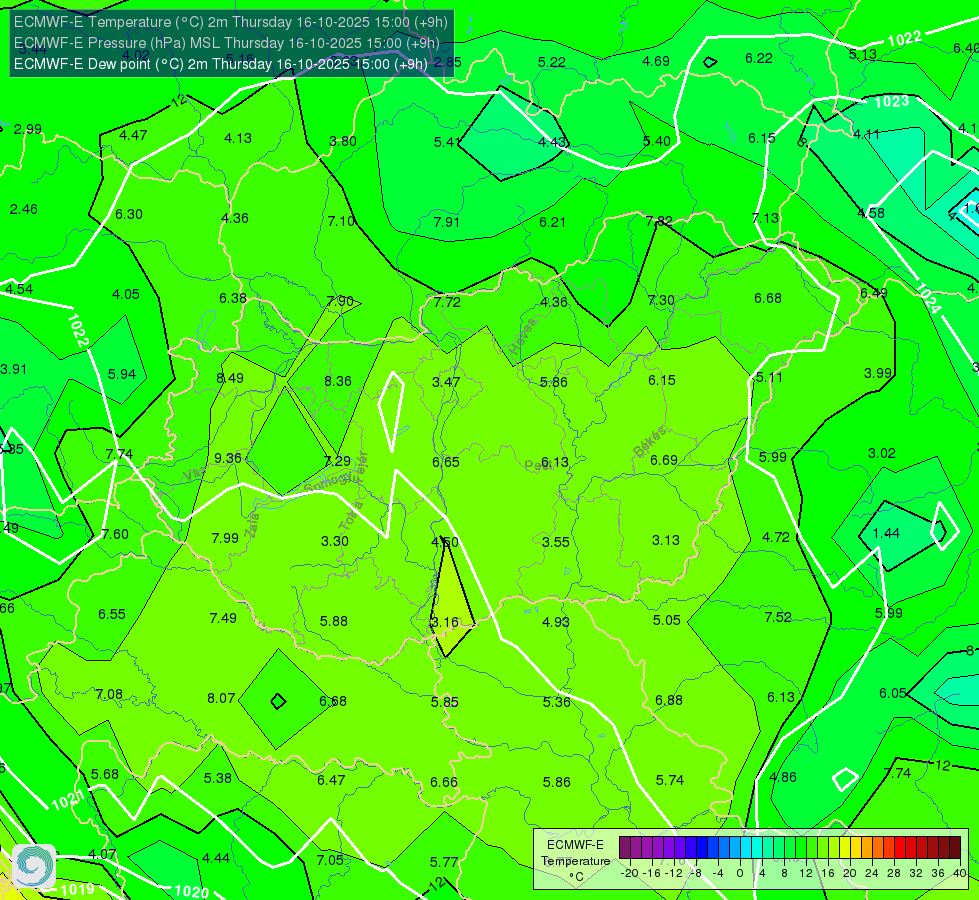Click the dew point value 5.77
This screenshot has height=900, width=979.
(x=444, y=862)
